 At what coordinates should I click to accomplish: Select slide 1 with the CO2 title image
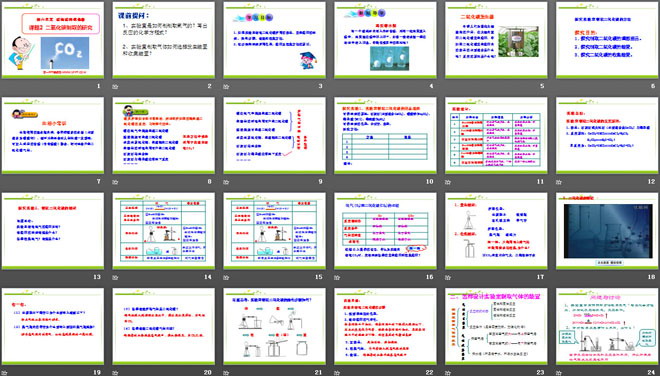tap(53, 40)
